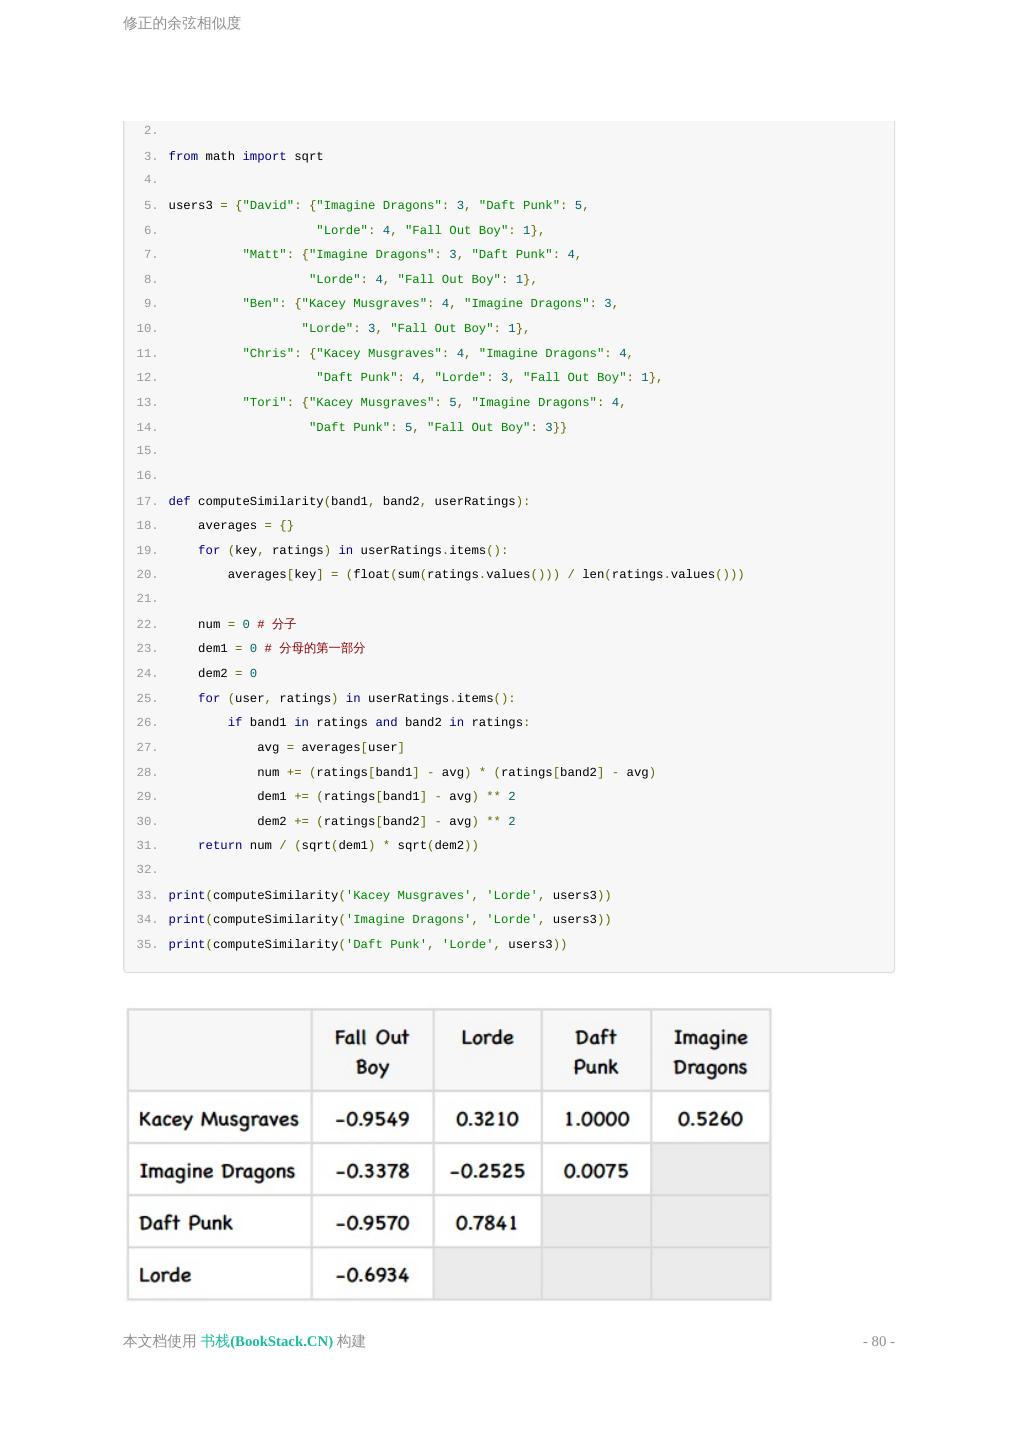
Task: Click the table cell showing 1.0000
Action: coord(596,1119)
